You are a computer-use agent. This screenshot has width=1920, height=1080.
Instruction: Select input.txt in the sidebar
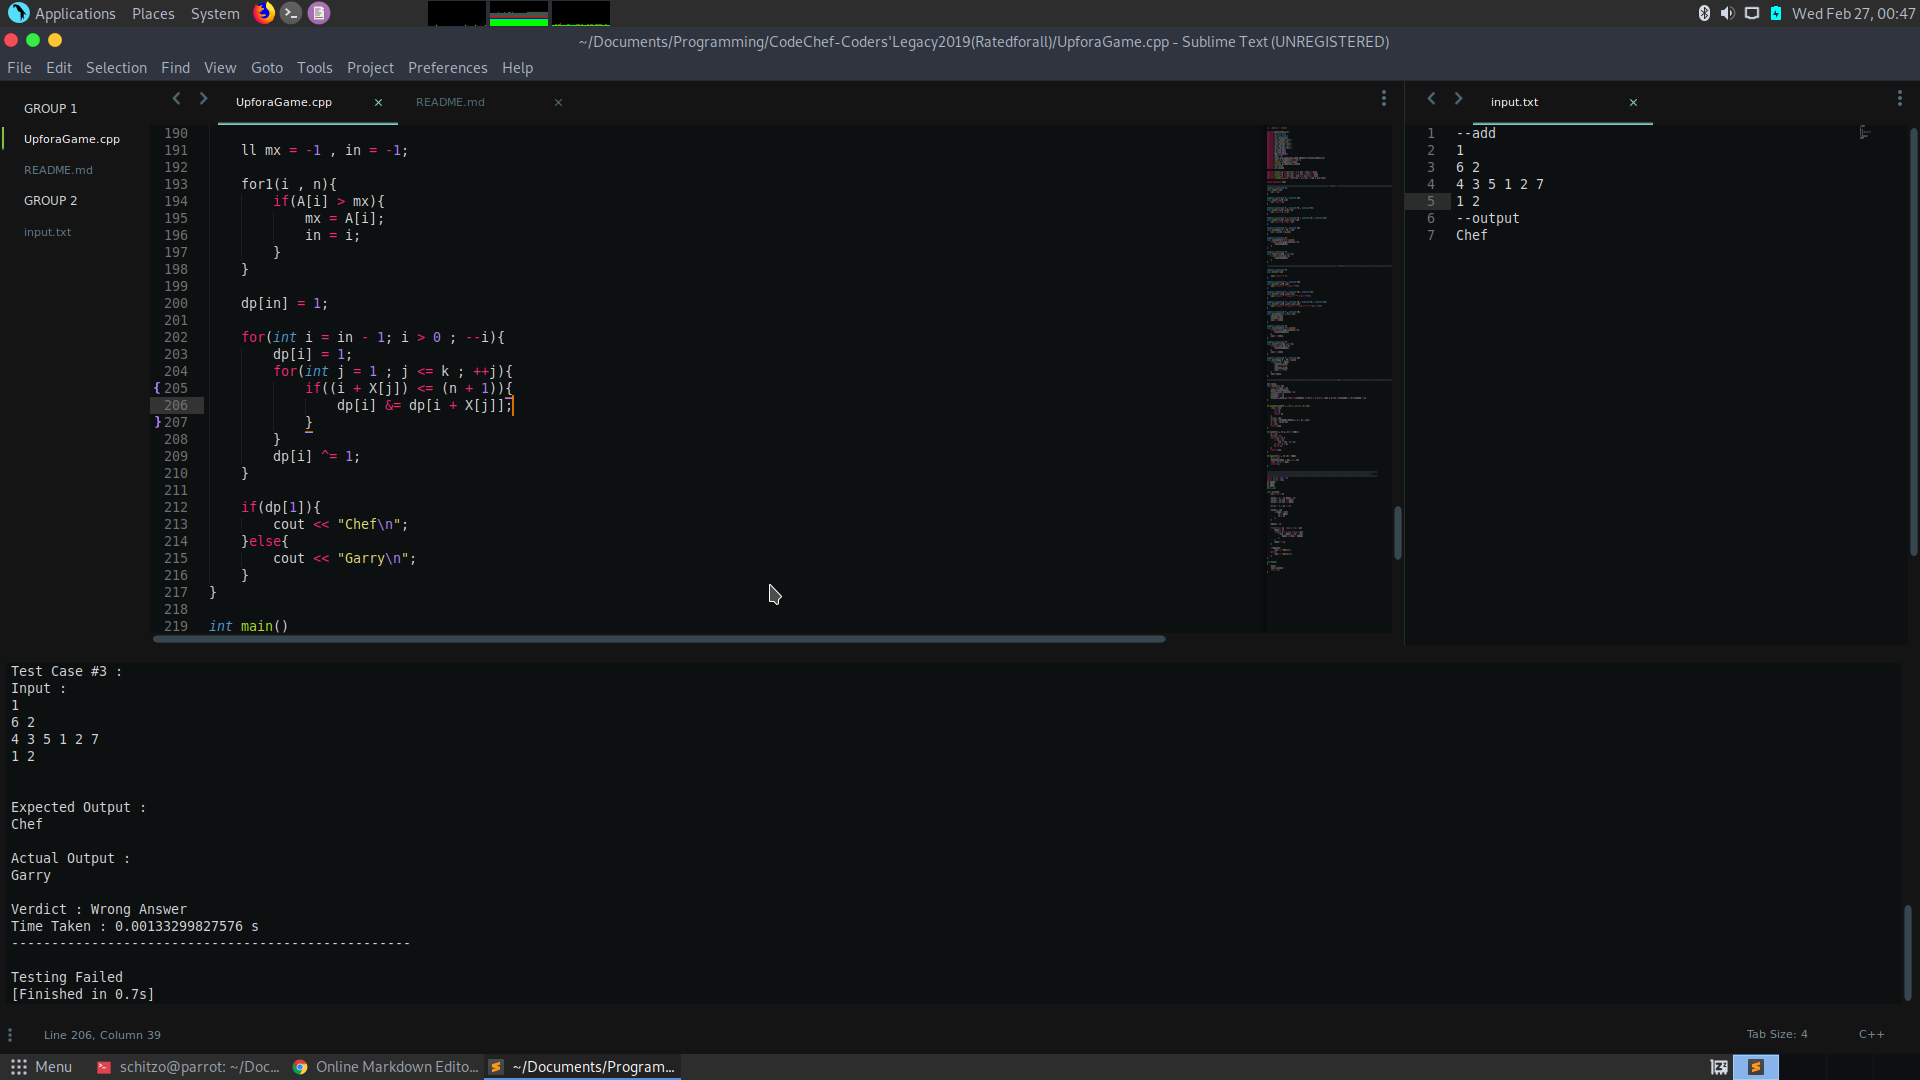tap(47, 232)
